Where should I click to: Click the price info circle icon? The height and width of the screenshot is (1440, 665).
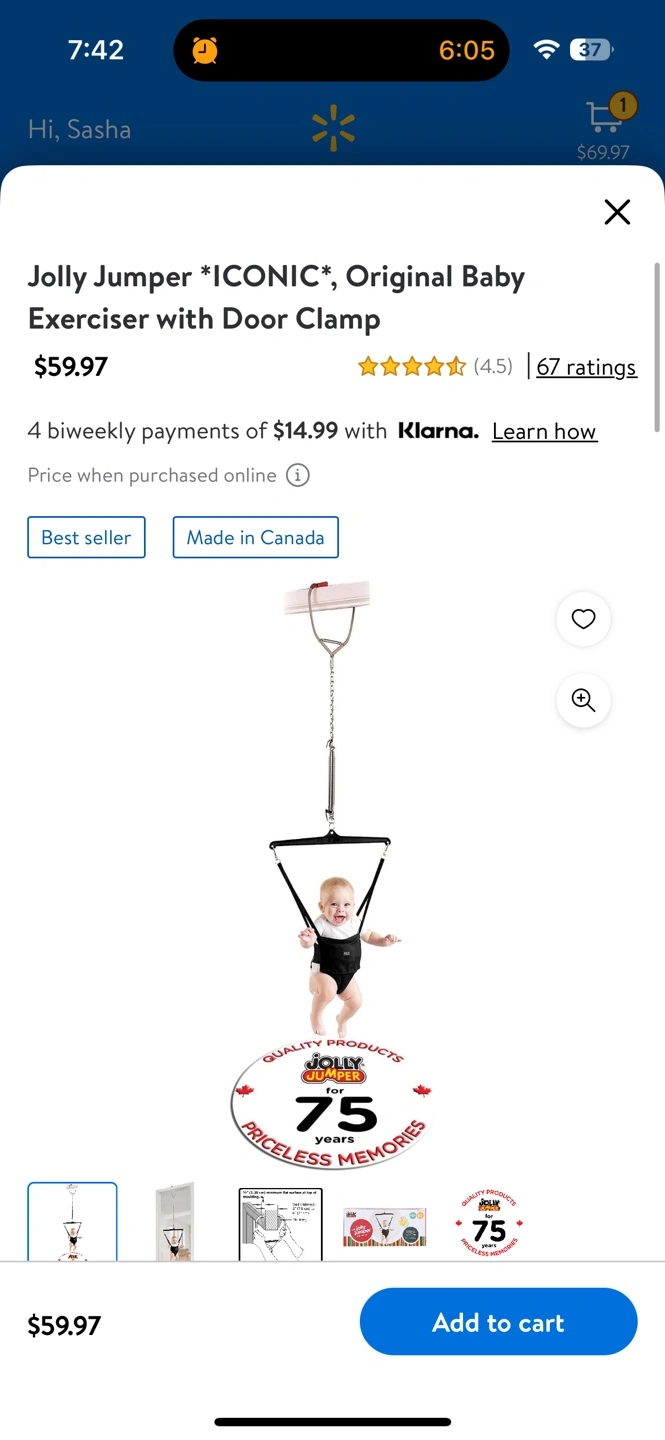point(298,475)
